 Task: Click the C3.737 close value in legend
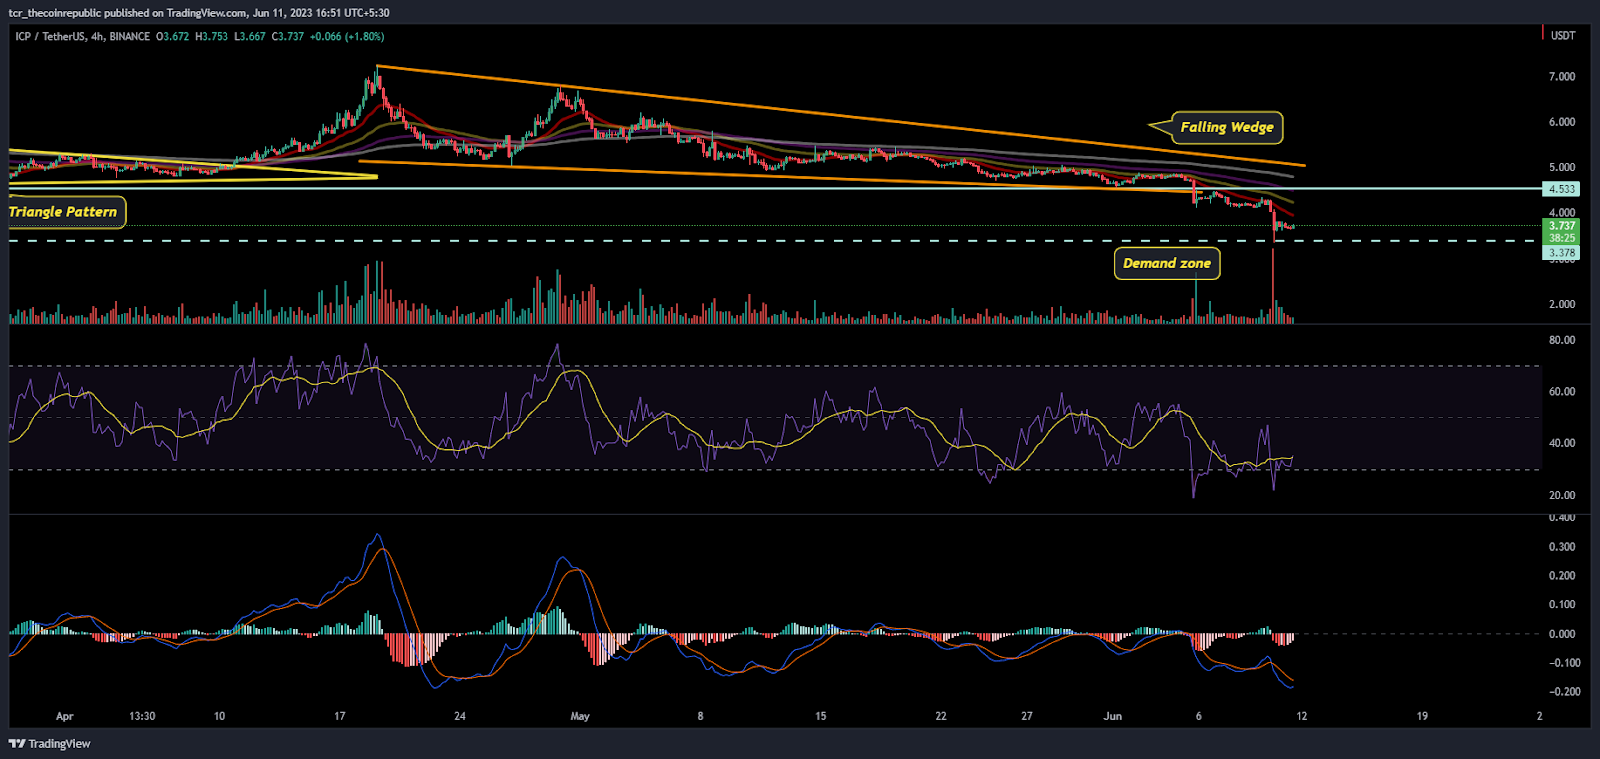click(288, 36)
